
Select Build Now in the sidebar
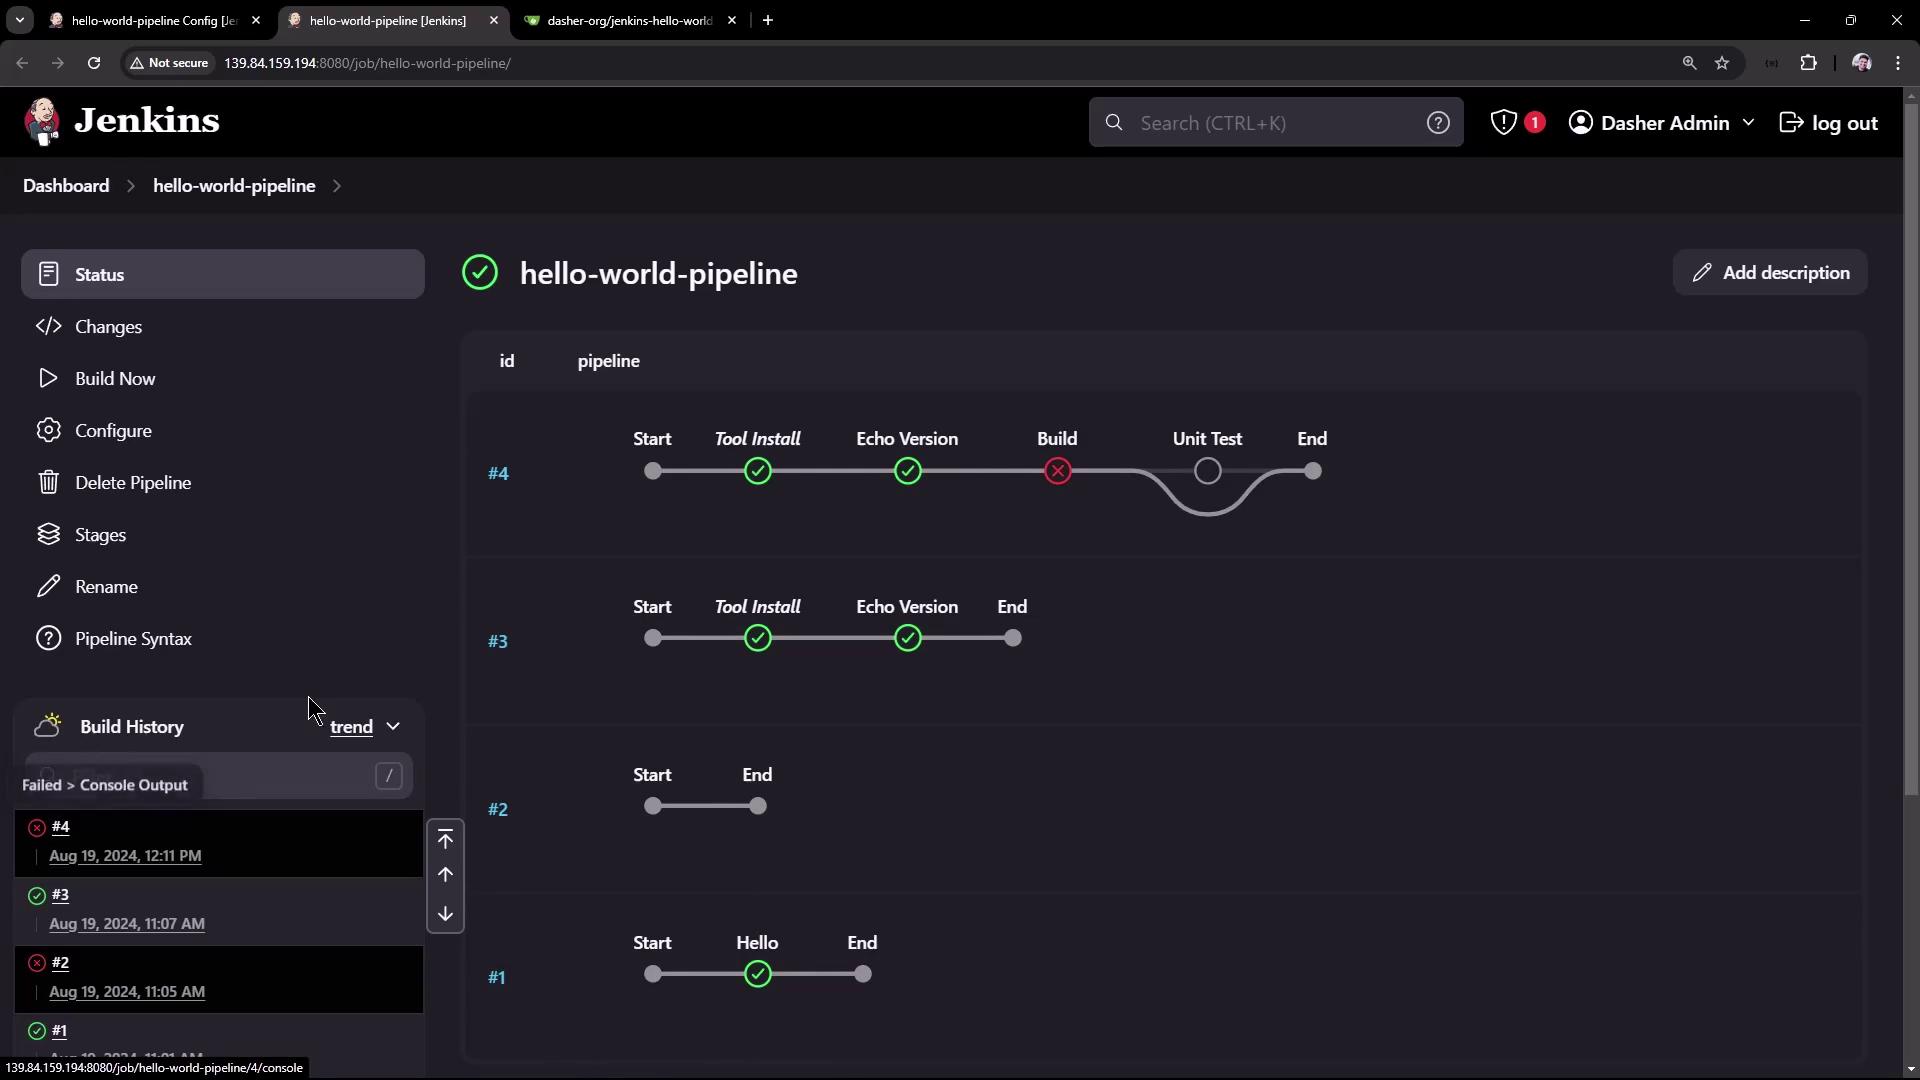(115, 379)
